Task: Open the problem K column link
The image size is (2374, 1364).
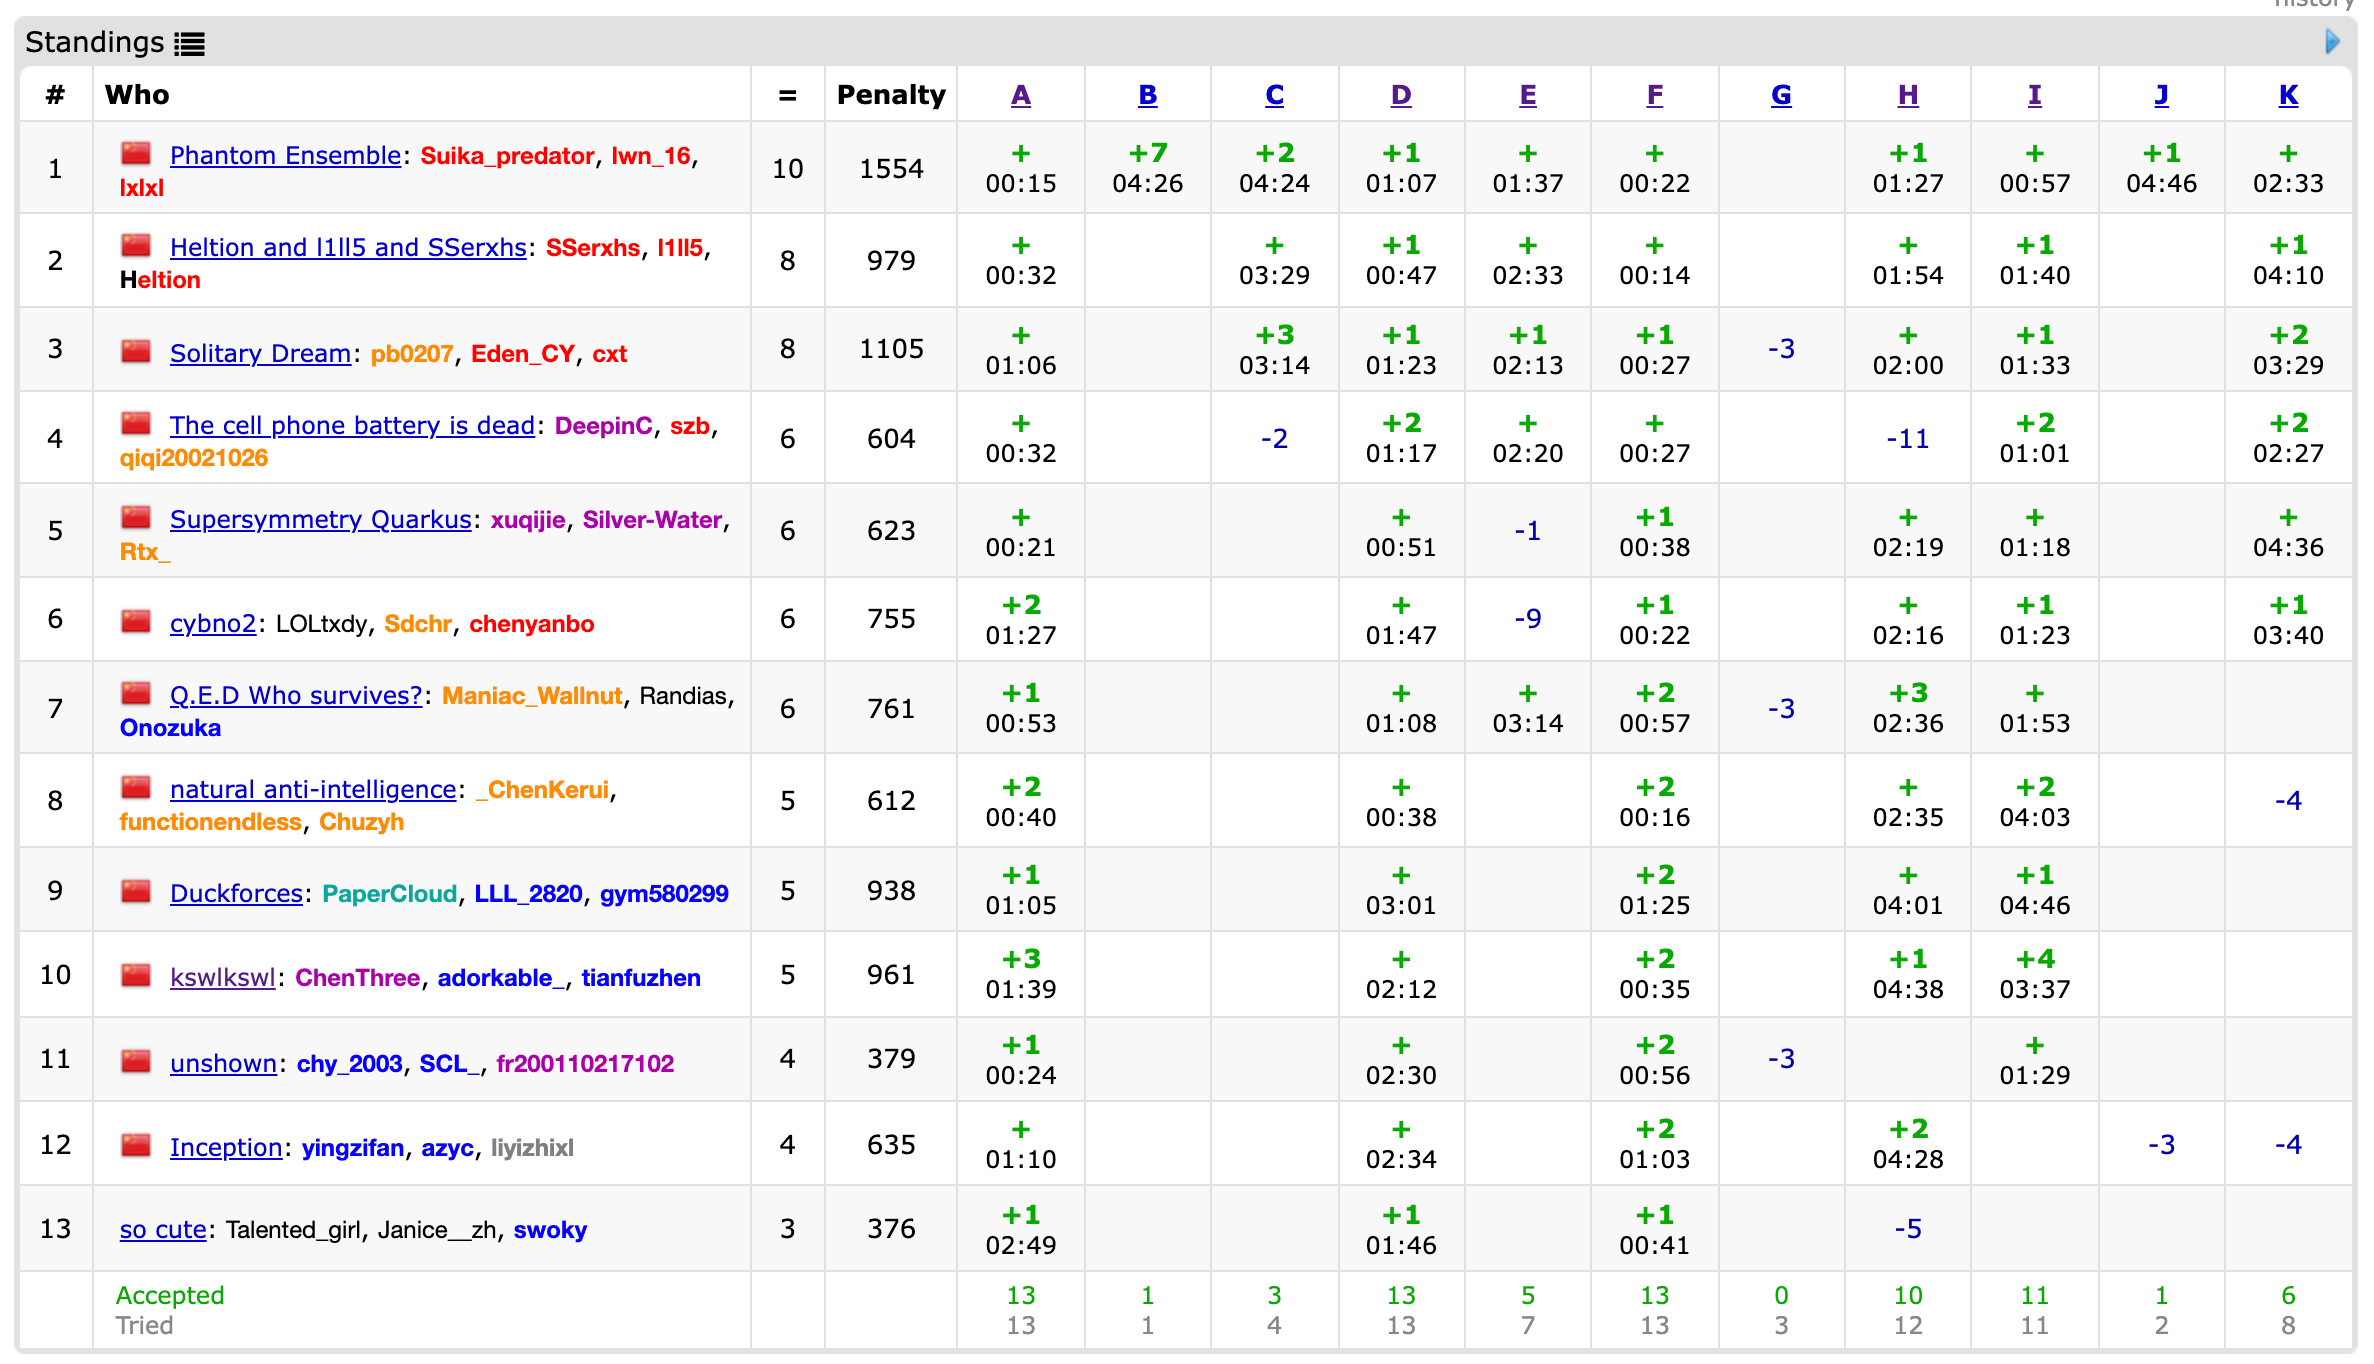Action: click(2288, 95)
